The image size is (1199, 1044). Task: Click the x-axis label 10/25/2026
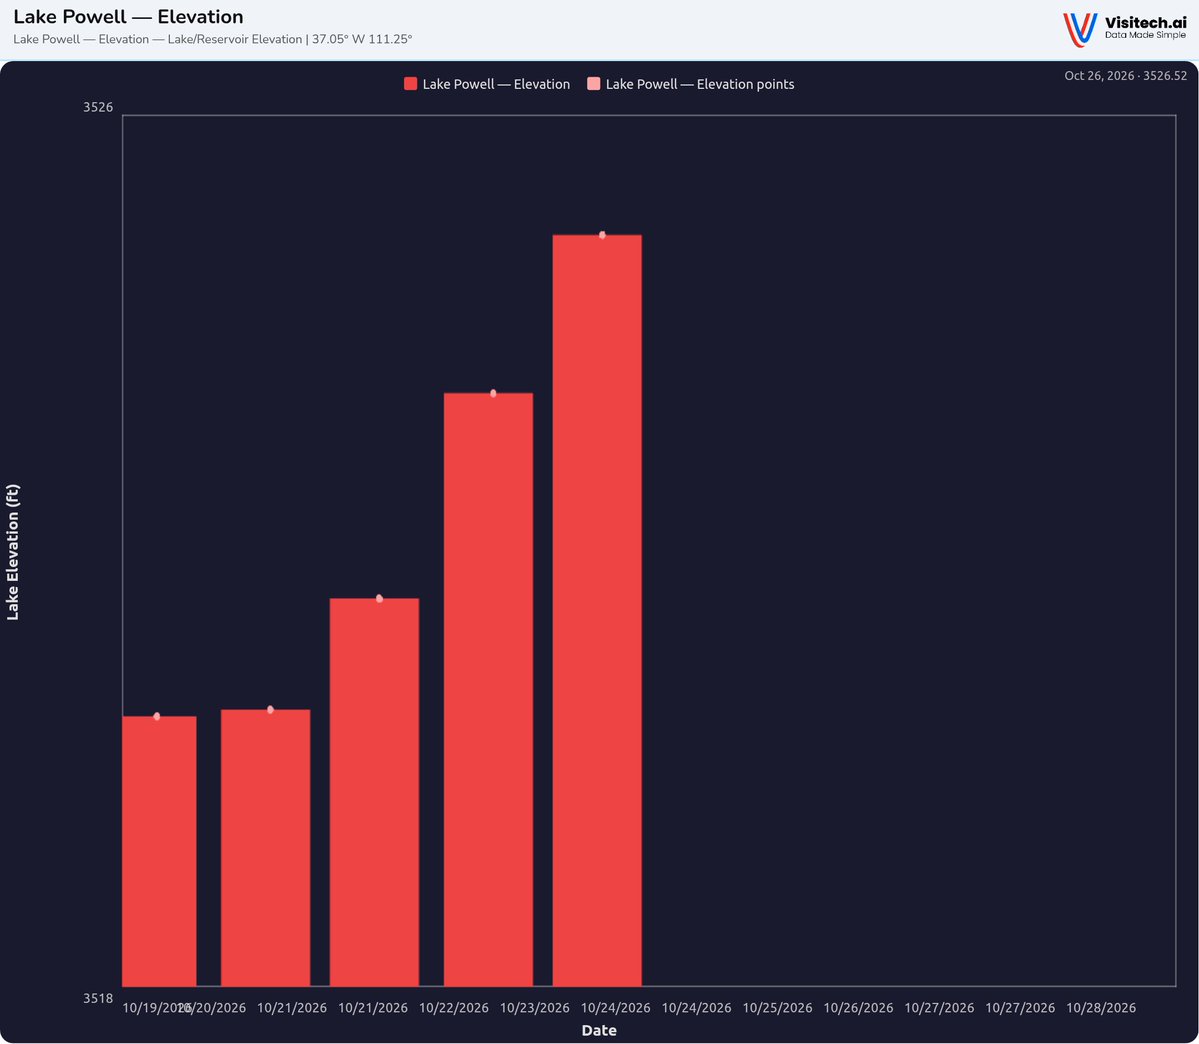click(777, 1008)
